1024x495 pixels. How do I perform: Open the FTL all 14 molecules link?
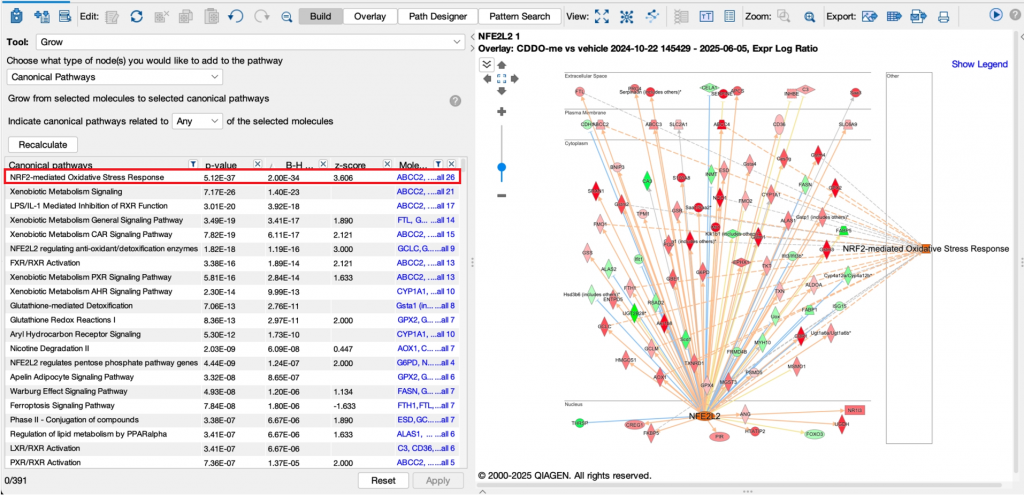pyautogui.click(x=425, y=220)
